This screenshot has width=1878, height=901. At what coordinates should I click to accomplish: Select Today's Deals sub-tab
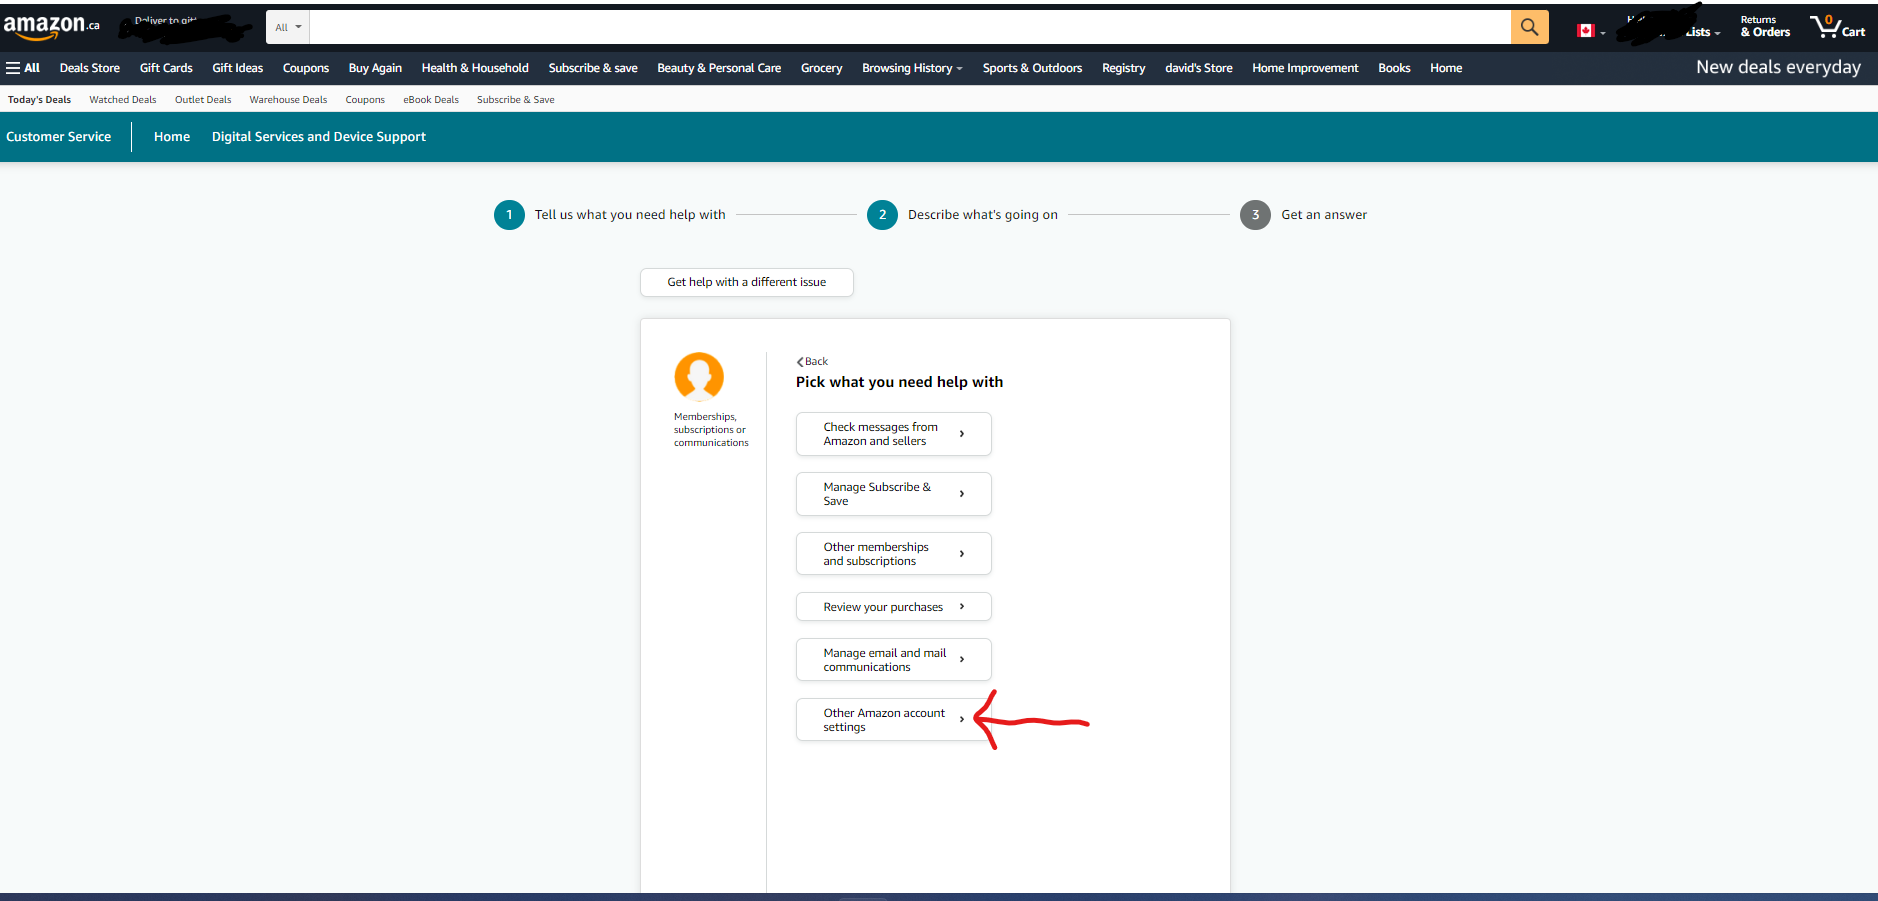pyautogui.click(x=39, y=100)
